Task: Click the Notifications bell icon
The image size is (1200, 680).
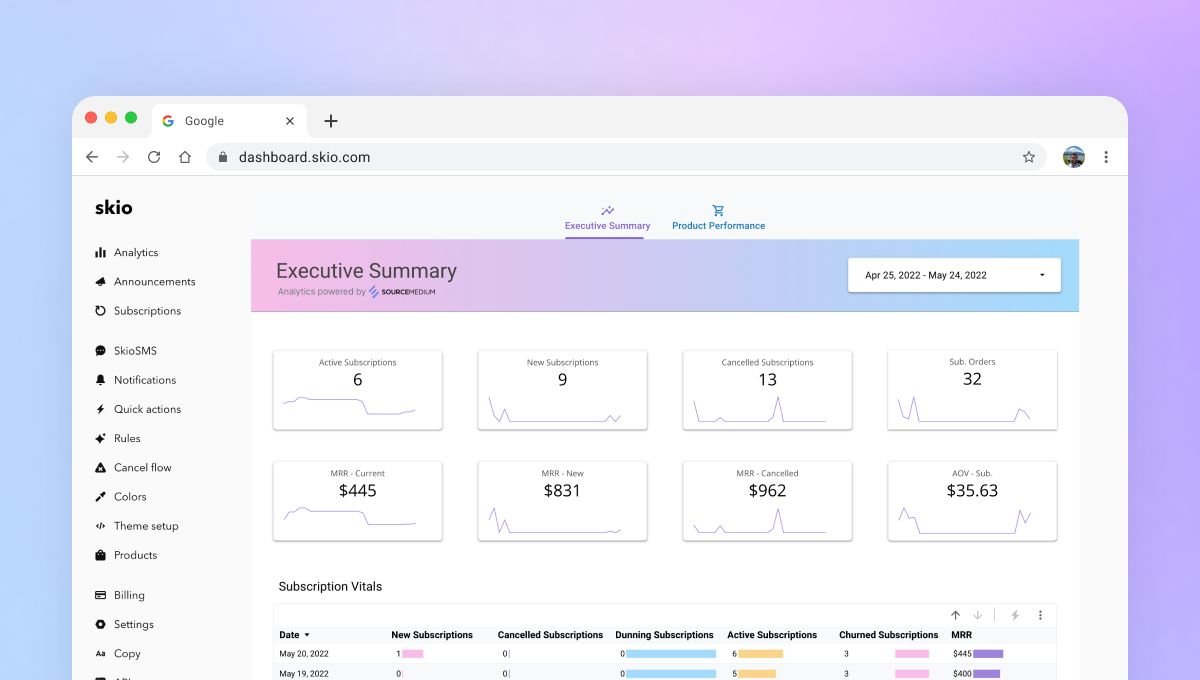Action: [x=100, y=380]
